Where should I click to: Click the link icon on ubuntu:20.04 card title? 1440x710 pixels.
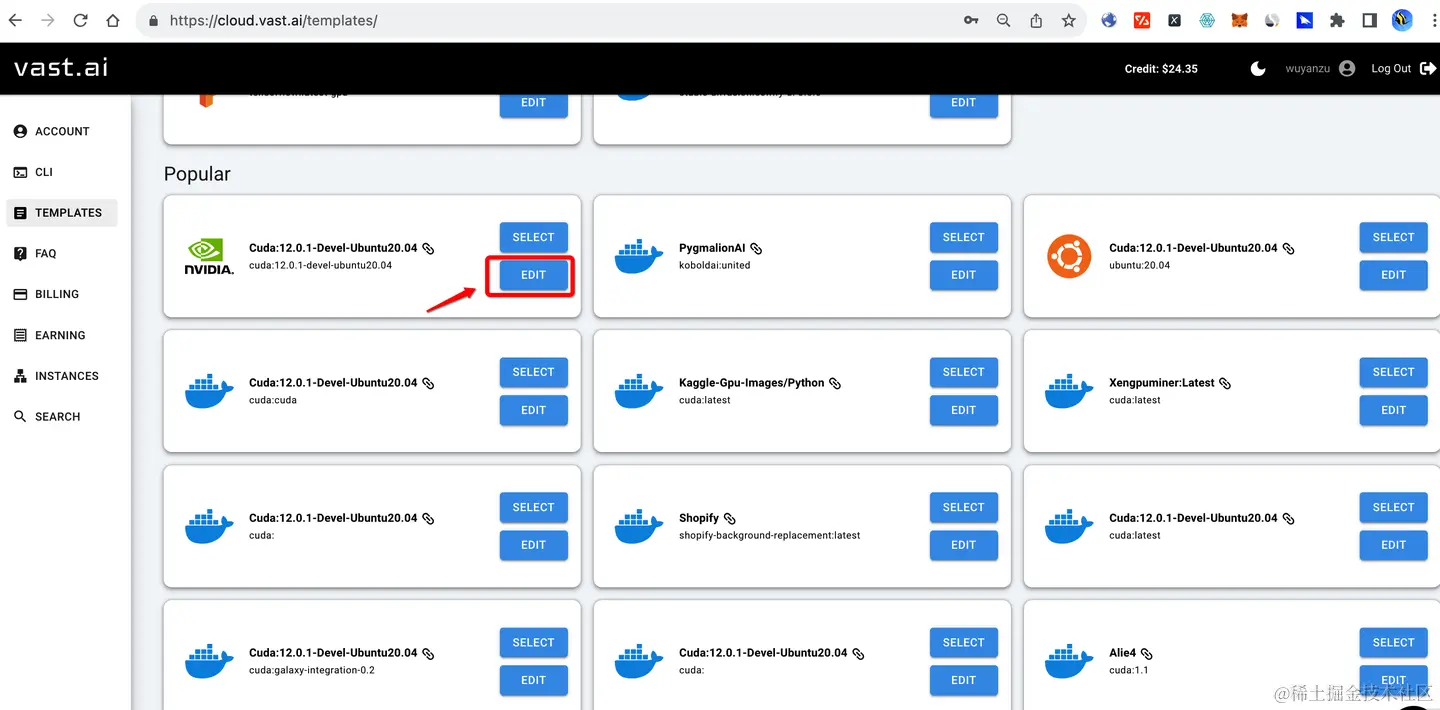pos(1288,248)
